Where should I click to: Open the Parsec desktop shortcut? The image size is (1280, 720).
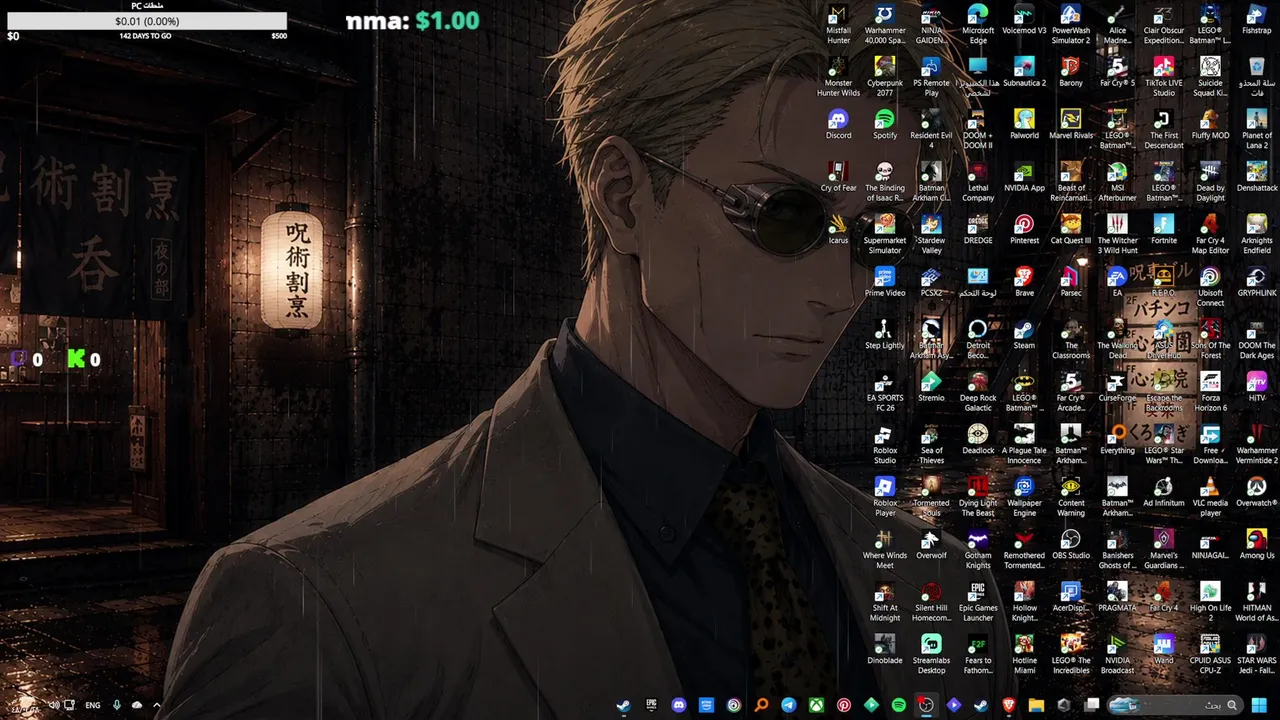[x=1071, y=282]
